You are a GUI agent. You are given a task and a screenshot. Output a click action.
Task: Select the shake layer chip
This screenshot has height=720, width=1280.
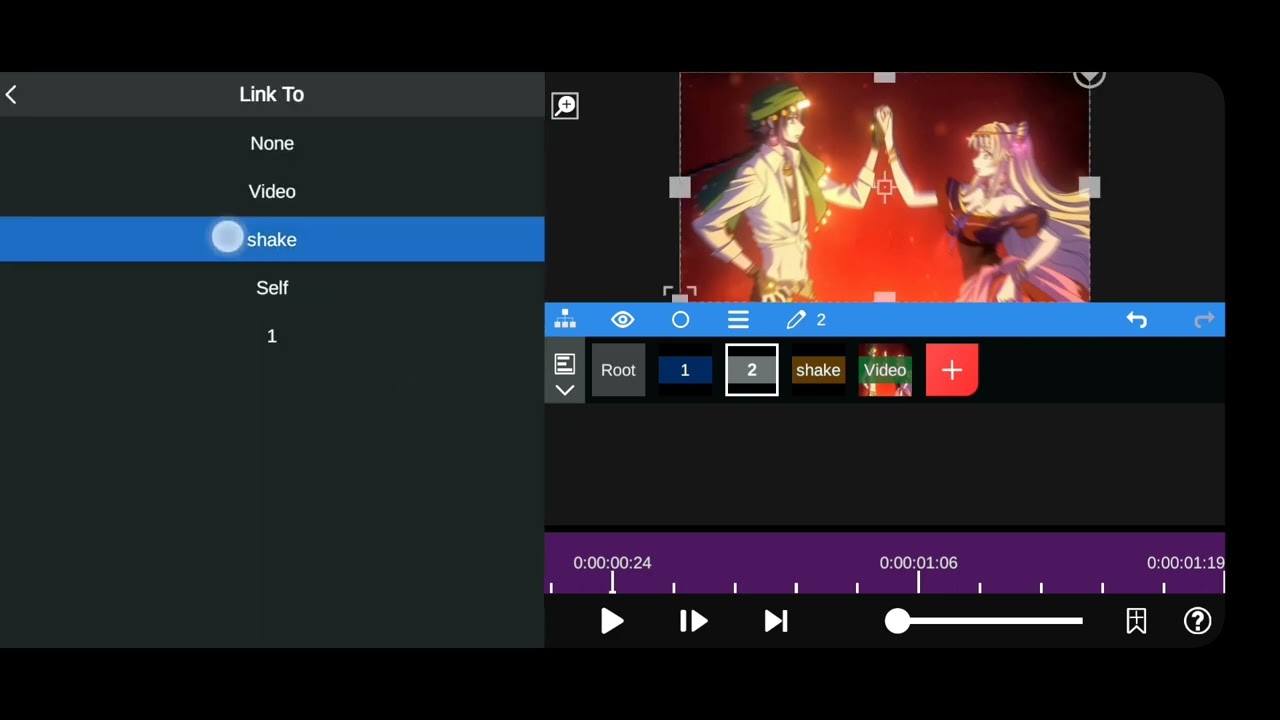[x=818, y=370]
